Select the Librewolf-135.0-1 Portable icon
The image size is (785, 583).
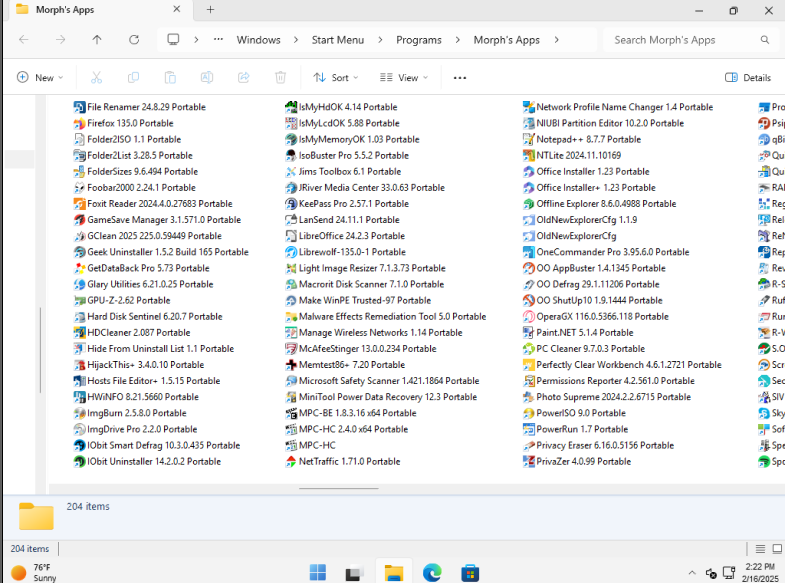click(x=291, y=252)
